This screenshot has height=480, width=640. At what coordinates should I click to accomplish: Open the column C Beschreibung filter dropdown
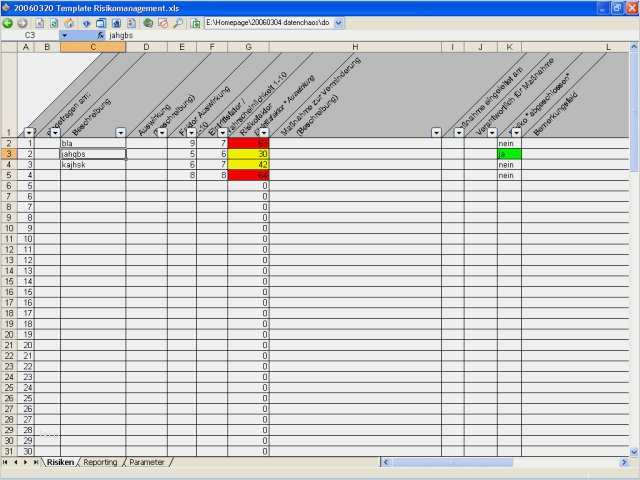[x=120, y=132]
